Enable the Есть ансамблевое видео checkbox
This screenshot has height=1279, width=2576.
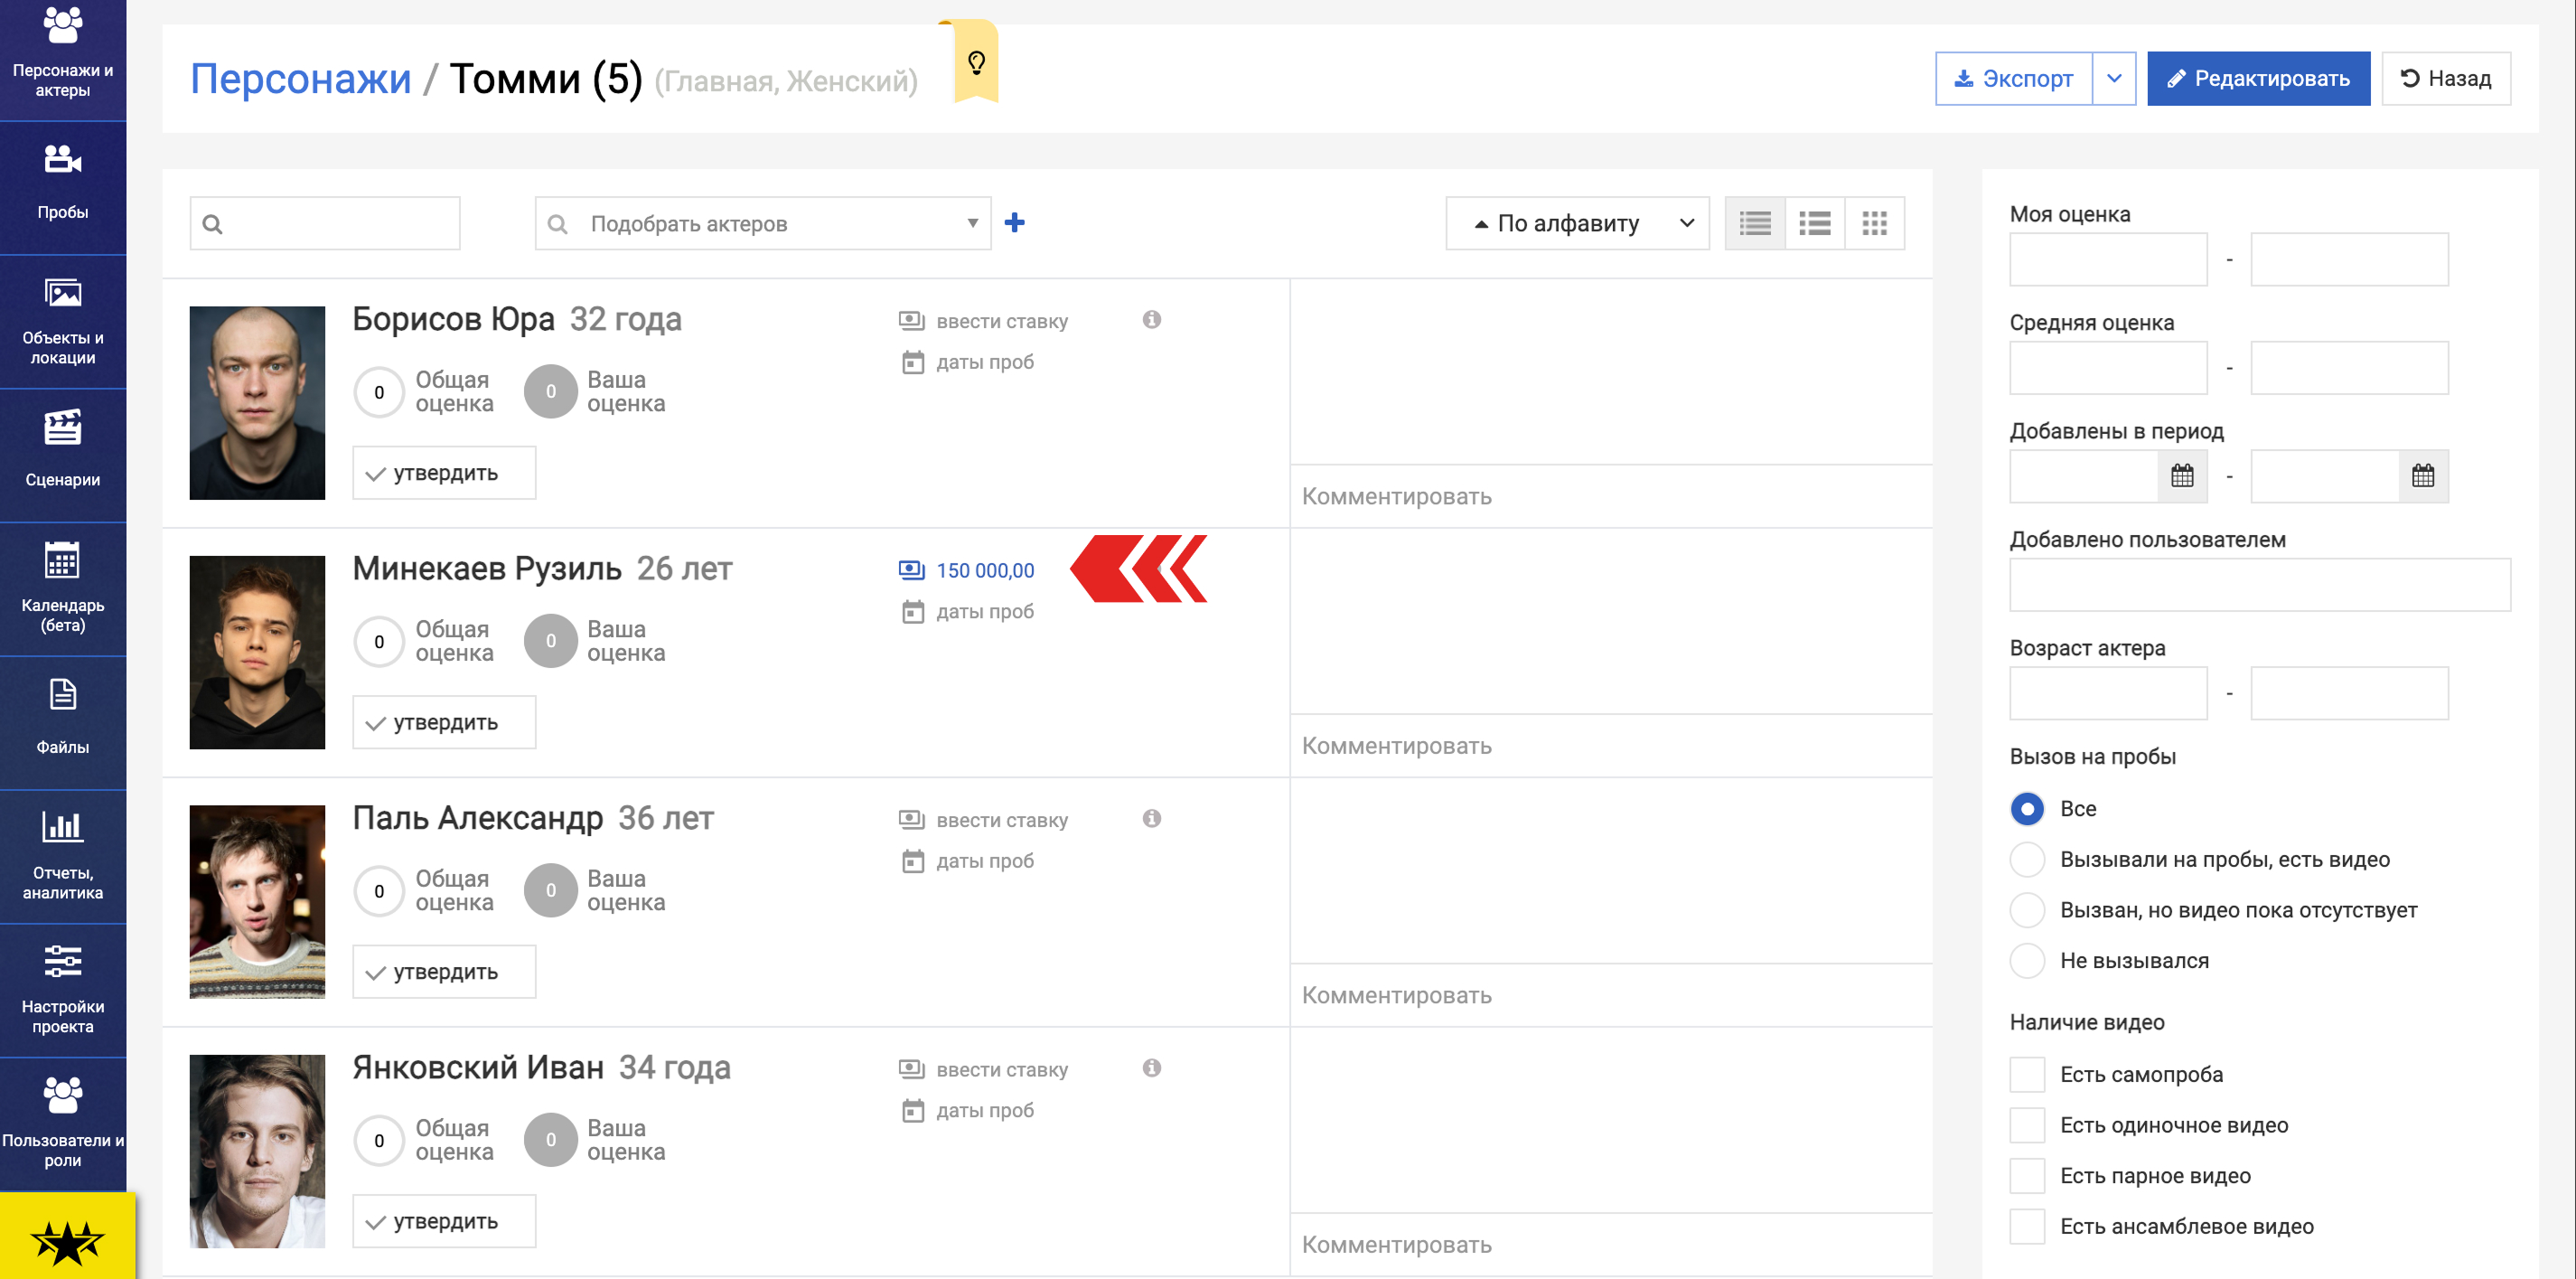[x=2027, y=1227]
